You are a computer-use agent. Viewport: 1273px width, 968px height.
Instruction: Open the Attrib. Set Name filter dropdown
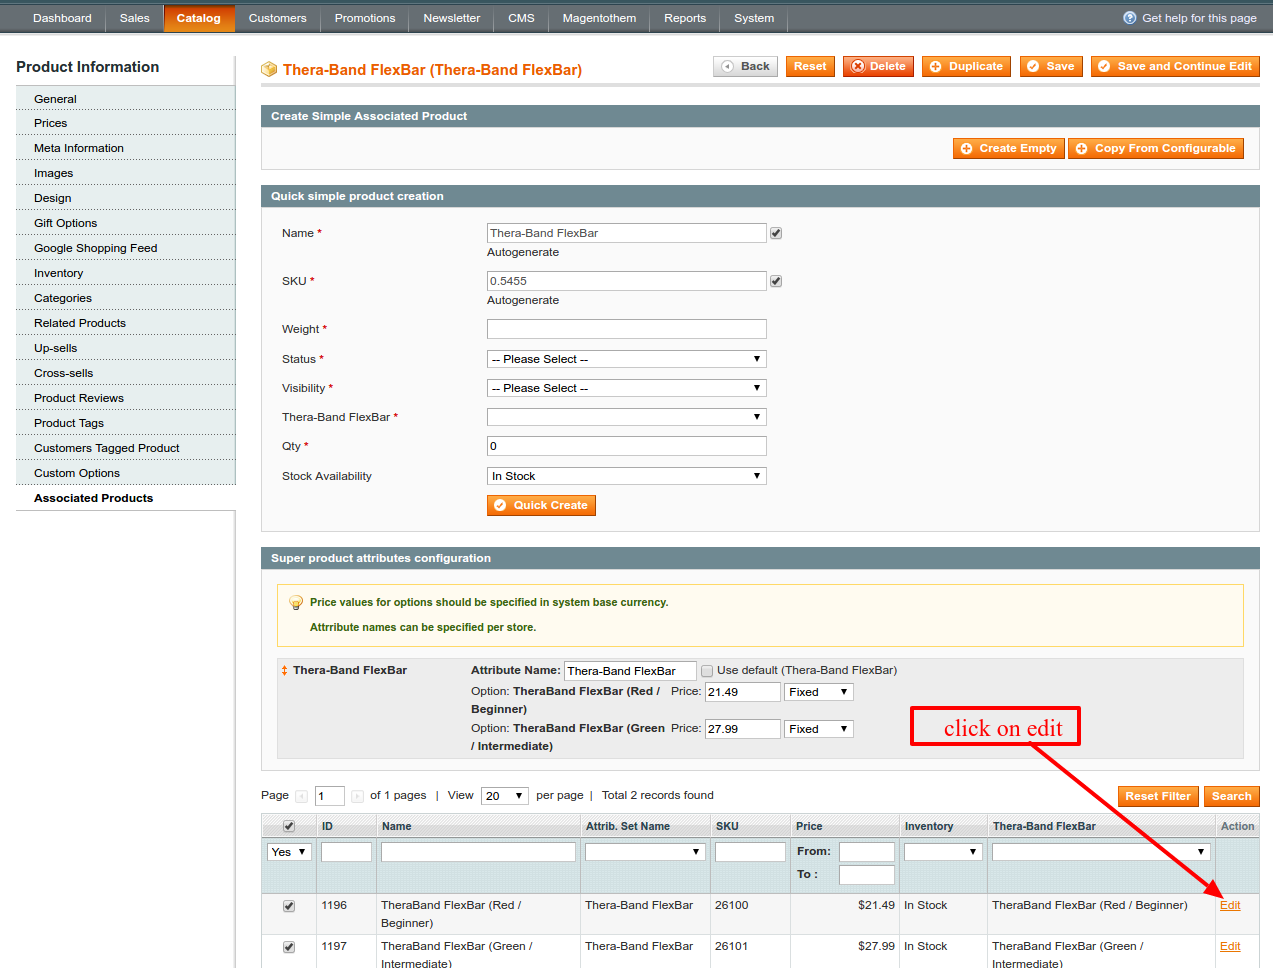[645, 852]
